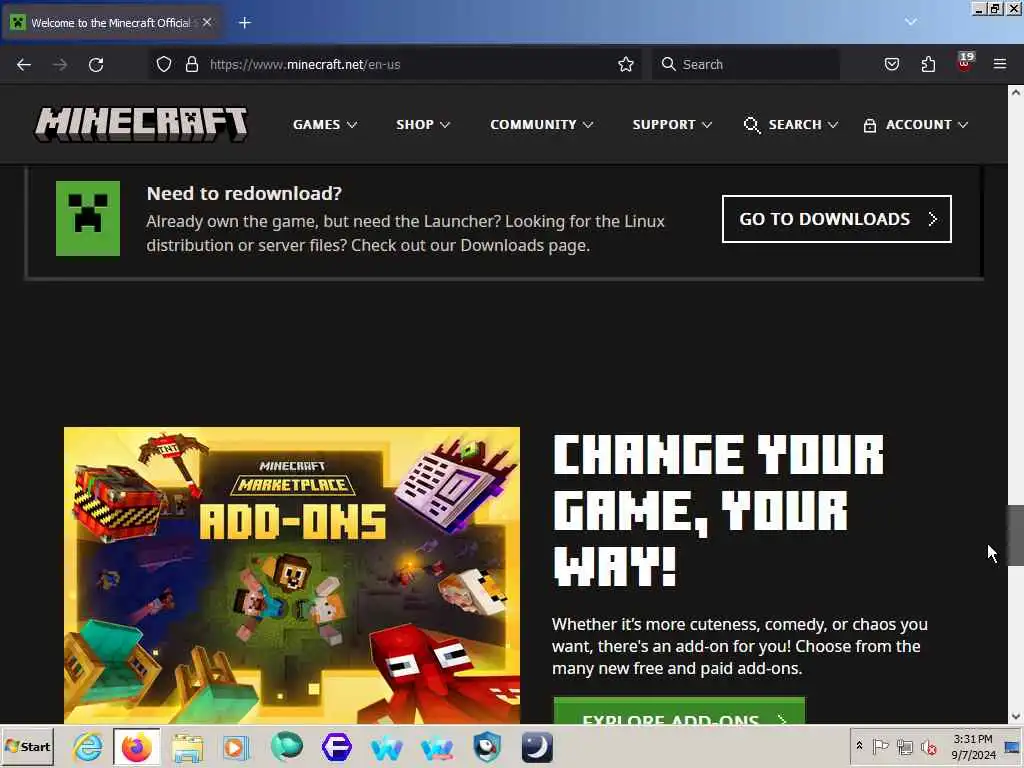Click the lock icon beside ACCOUNT
The image size is (1024, 768).
pos(869,125)
